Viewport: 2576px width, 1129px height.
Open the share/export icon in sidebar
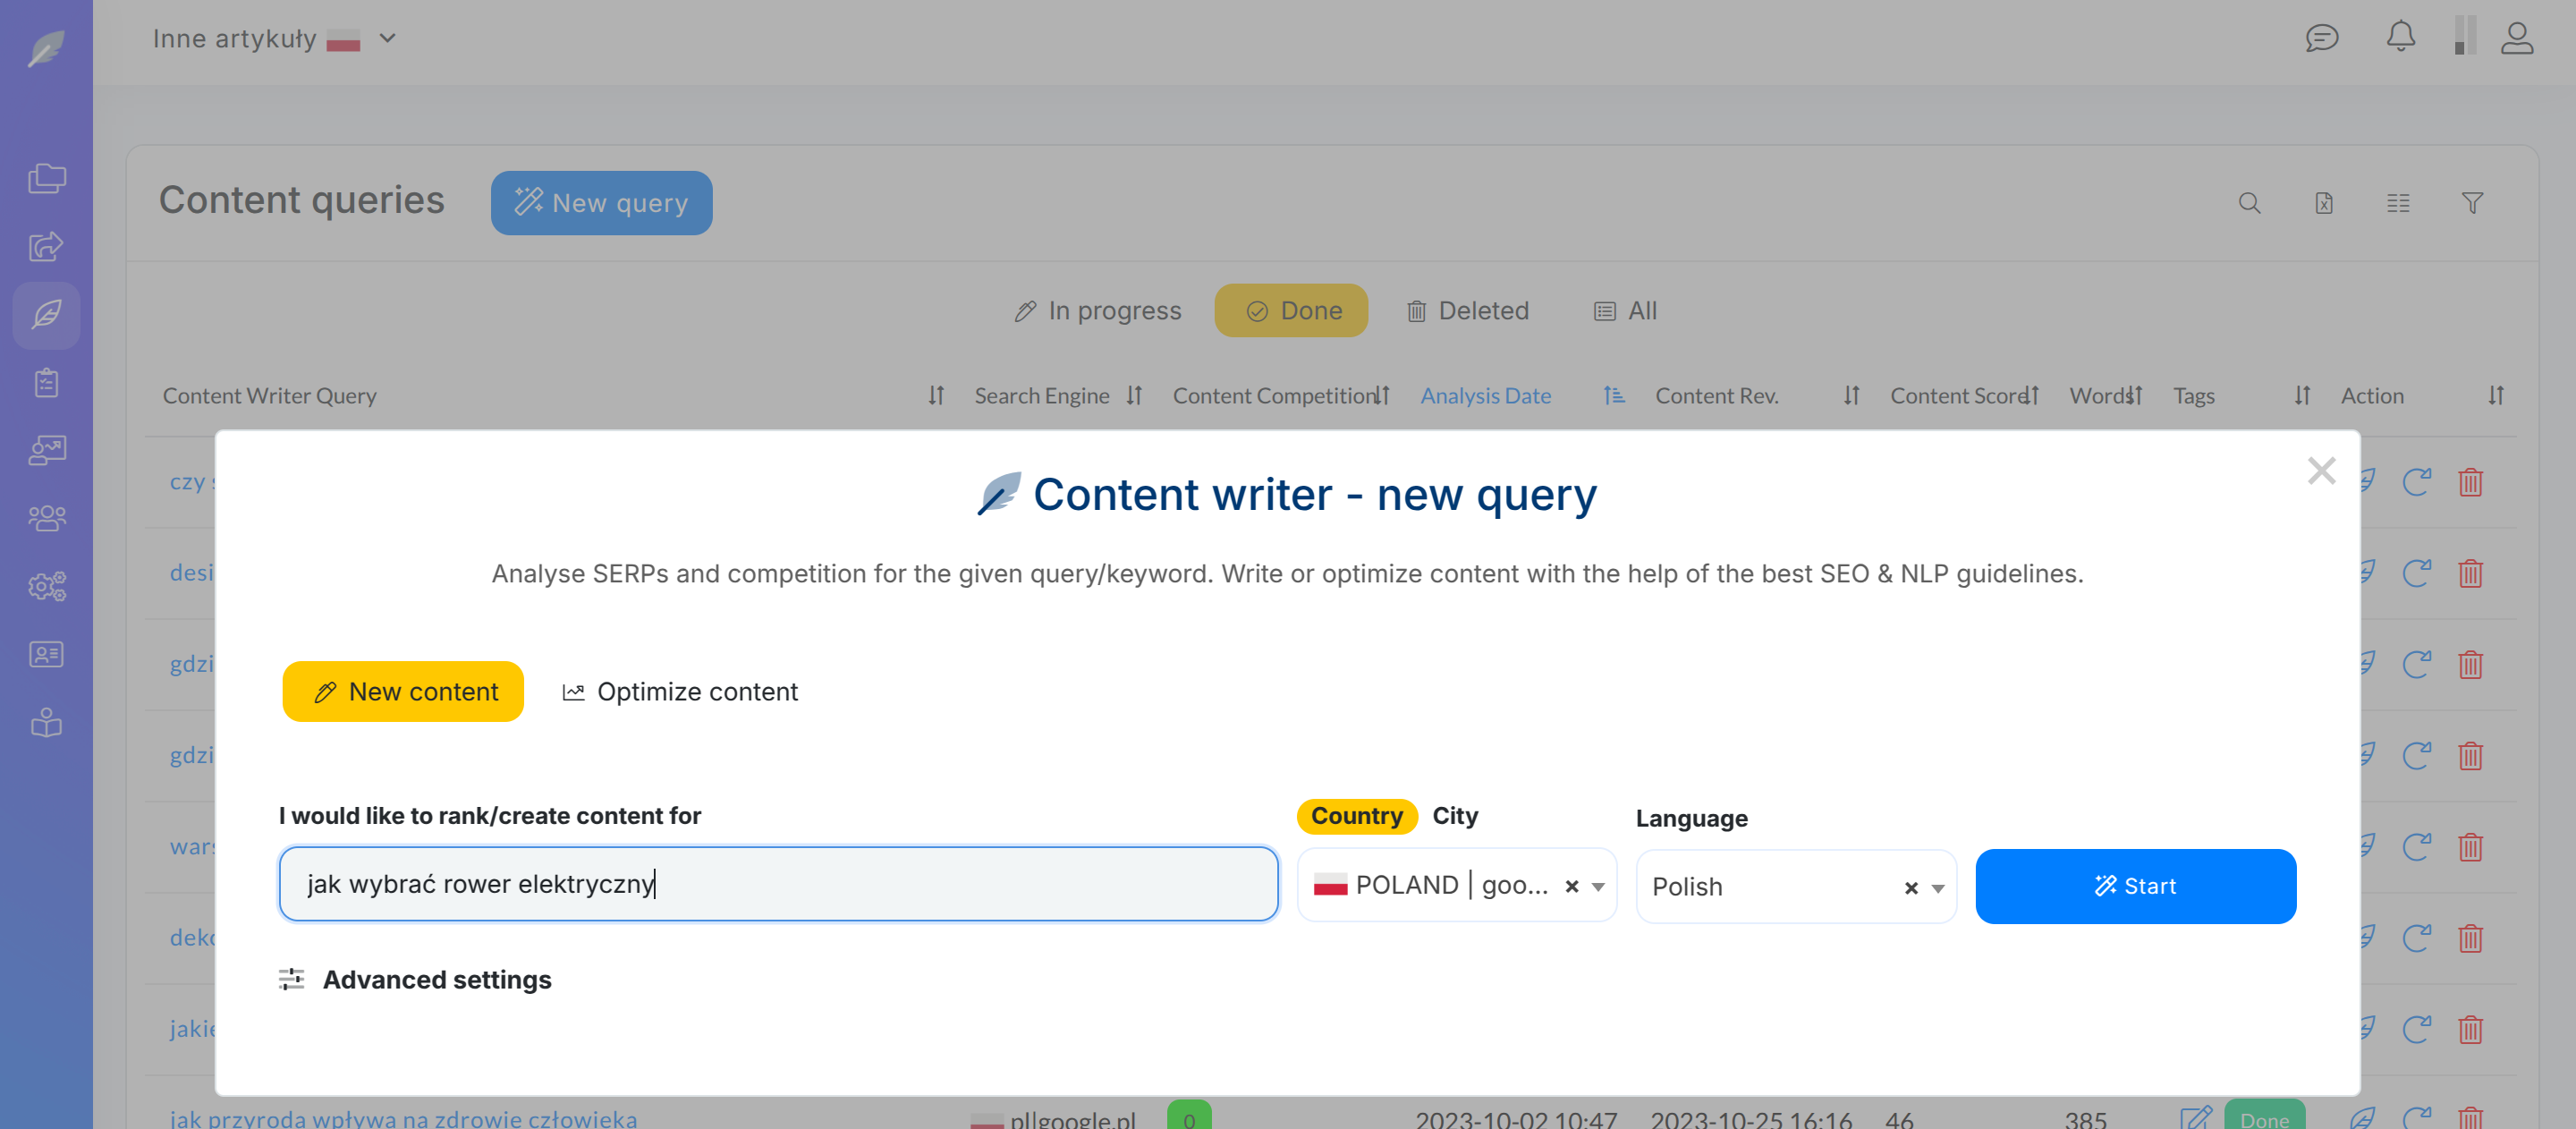(46, 247)
